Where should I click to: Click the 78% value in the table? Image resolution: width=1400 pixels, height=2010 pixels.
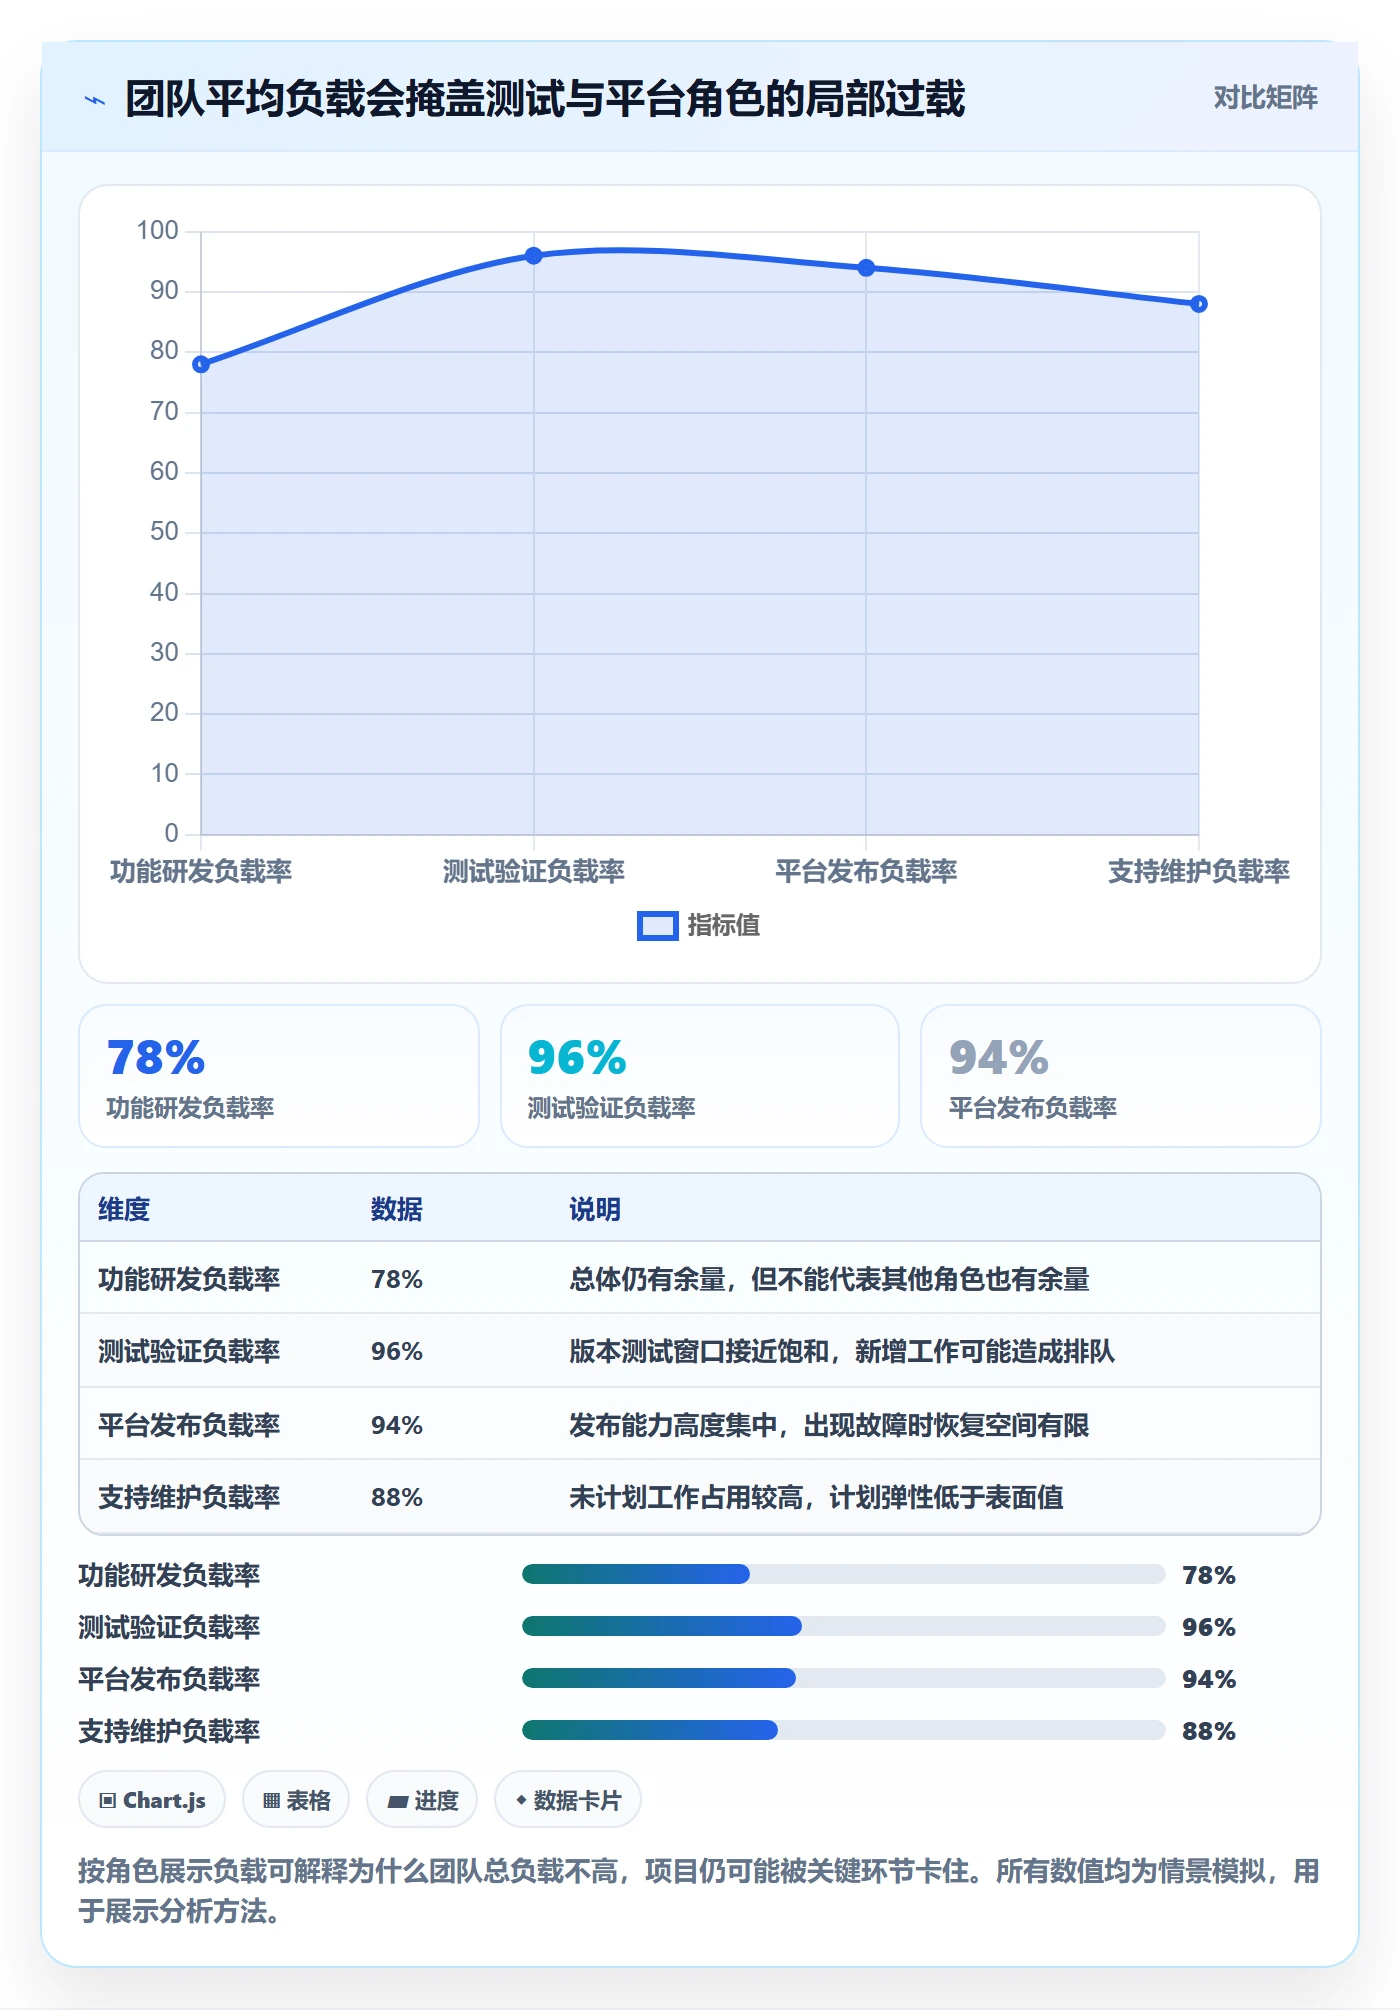click(397, 1279)
